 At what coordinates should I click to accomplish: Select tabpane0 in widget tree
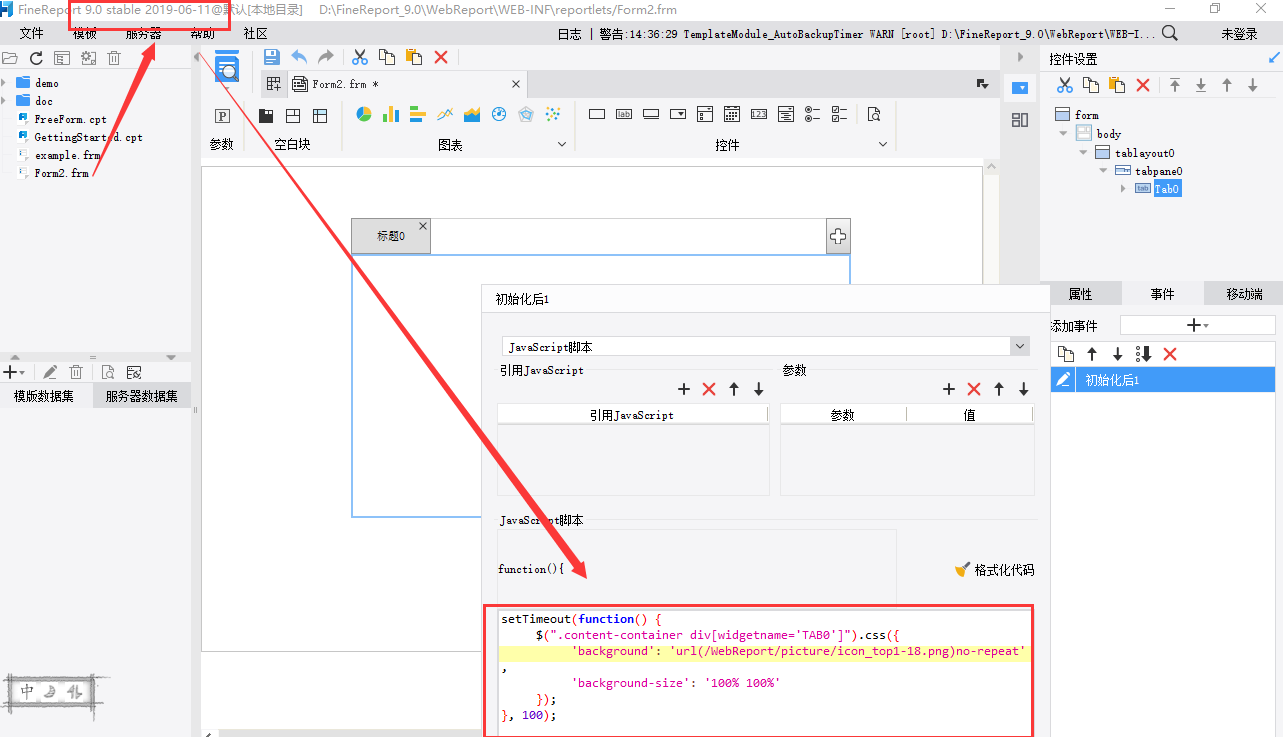click(1158, 171)
